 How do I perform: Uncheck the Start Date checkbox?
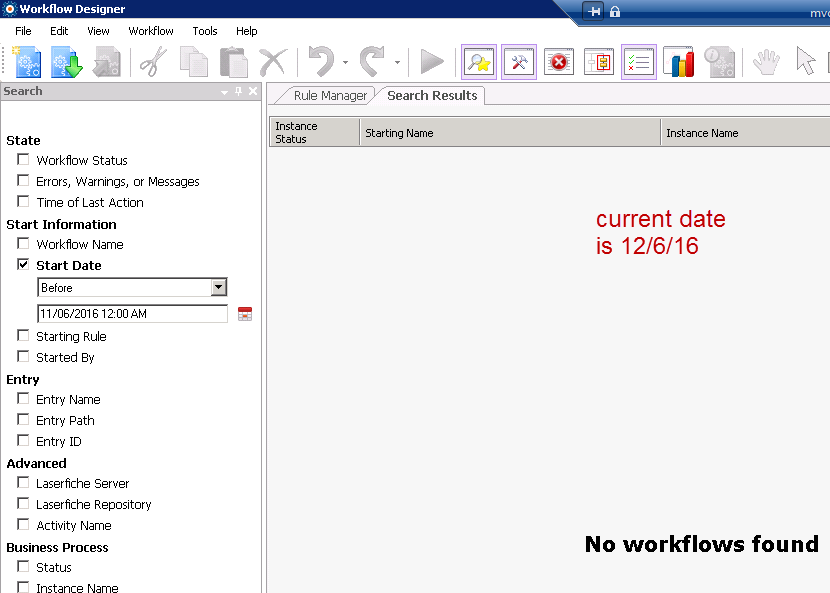click(23, 265)
